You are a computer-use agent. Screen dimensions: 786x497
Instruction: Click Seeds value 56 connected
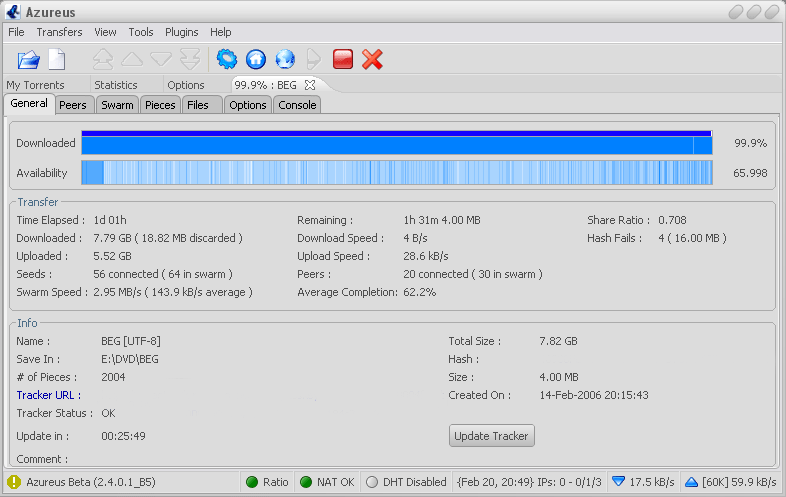pyautogui.click(x=163, y=274)
